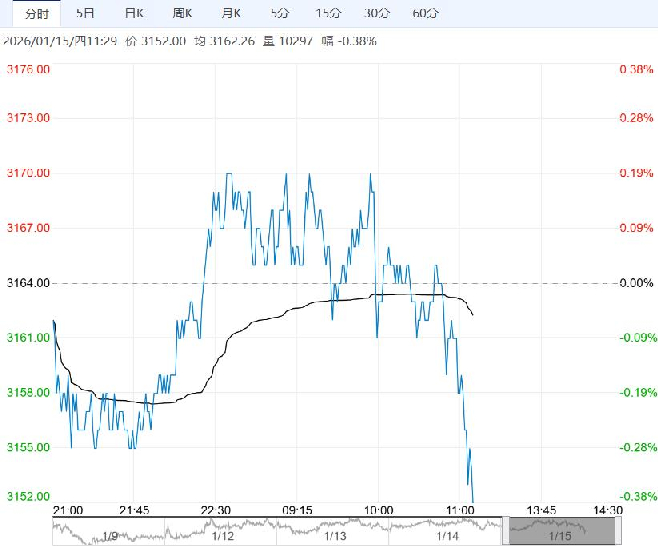Click the 0.00% percentage axis label

coord(636,283)
